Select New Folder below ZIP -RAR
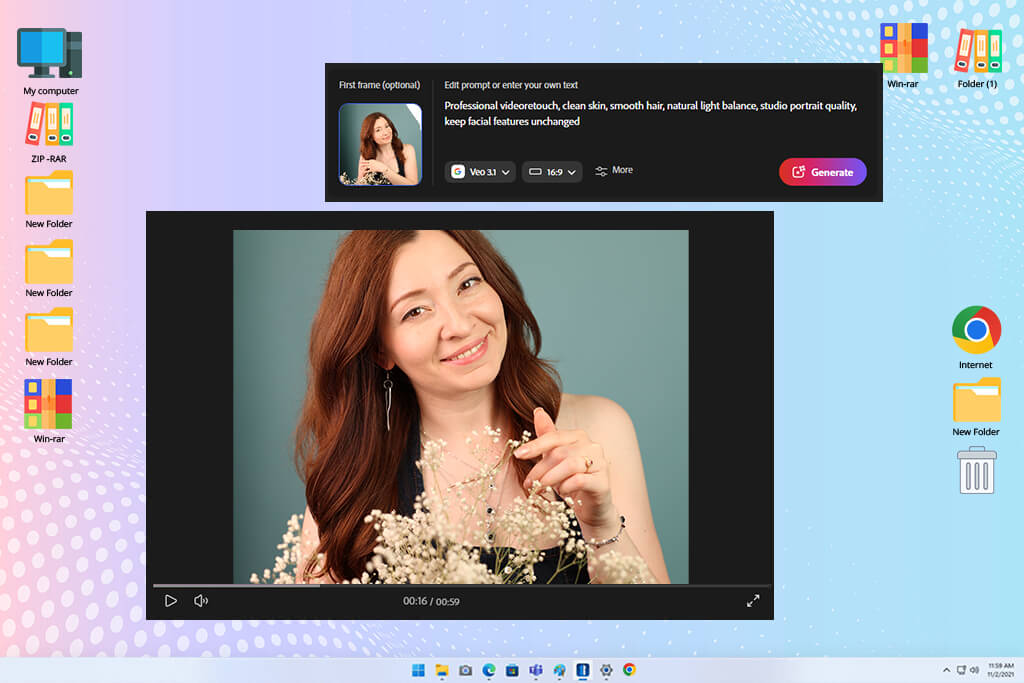Viewport: 1024px width, 683px height. 49,200
